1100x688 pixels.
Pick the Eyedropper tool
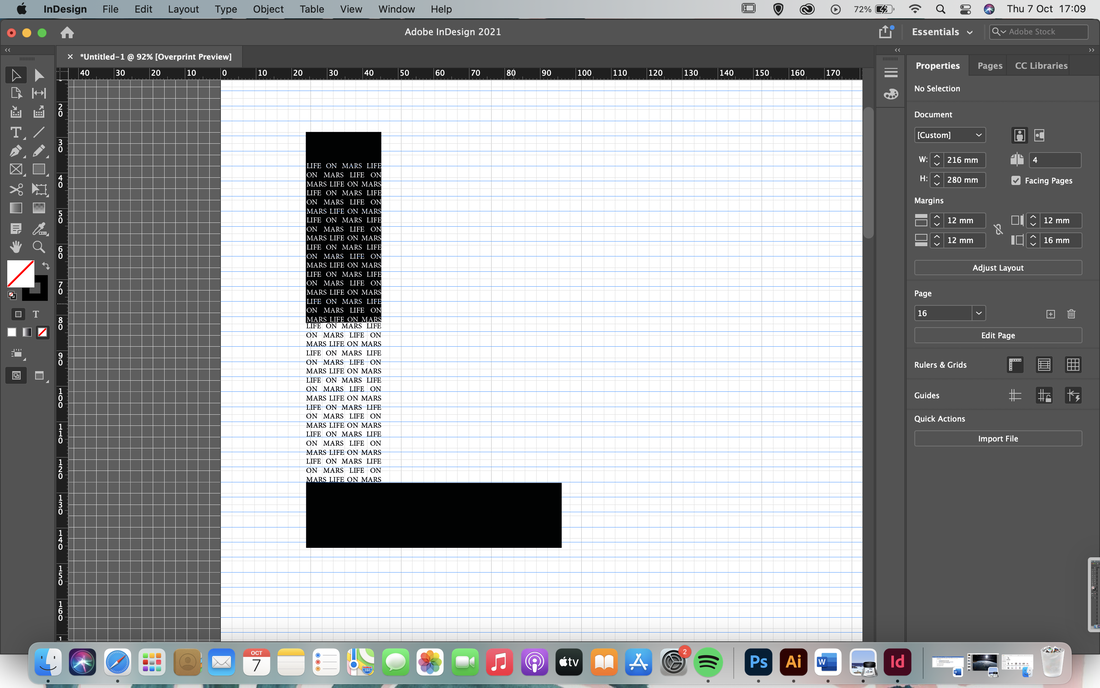click(x=39, y=228)
